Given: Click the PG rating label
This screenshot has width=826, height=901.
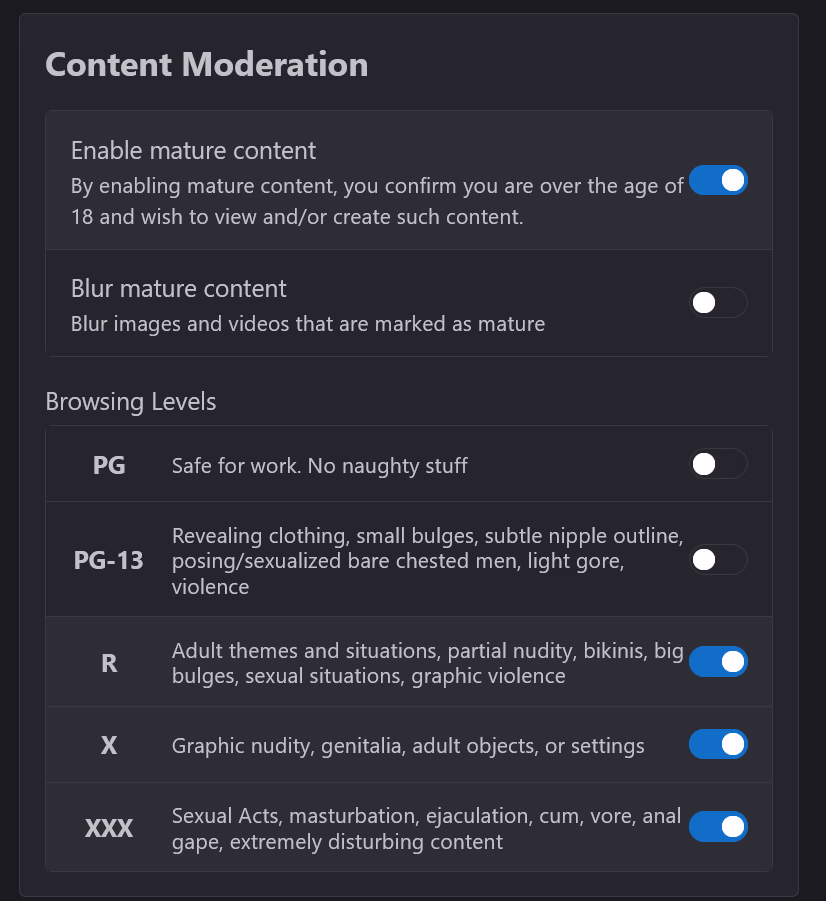Looking at the screenshot, I should coord(109,465).
